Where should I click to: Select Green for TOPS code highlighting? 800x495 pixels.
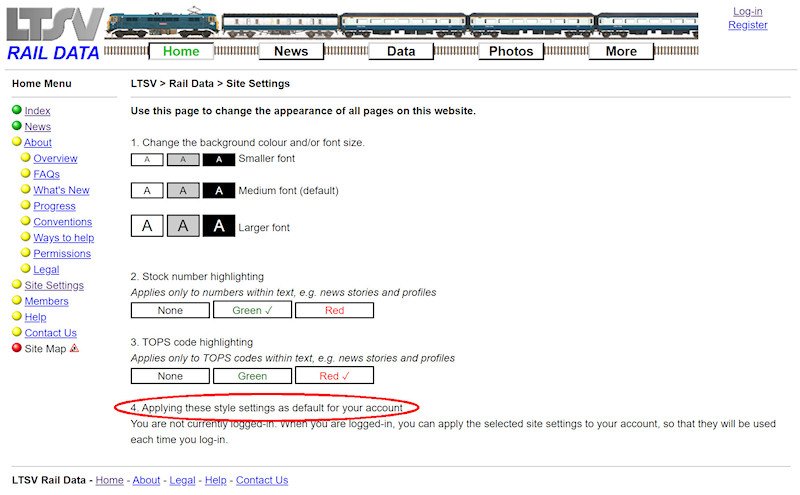point(252,376)
